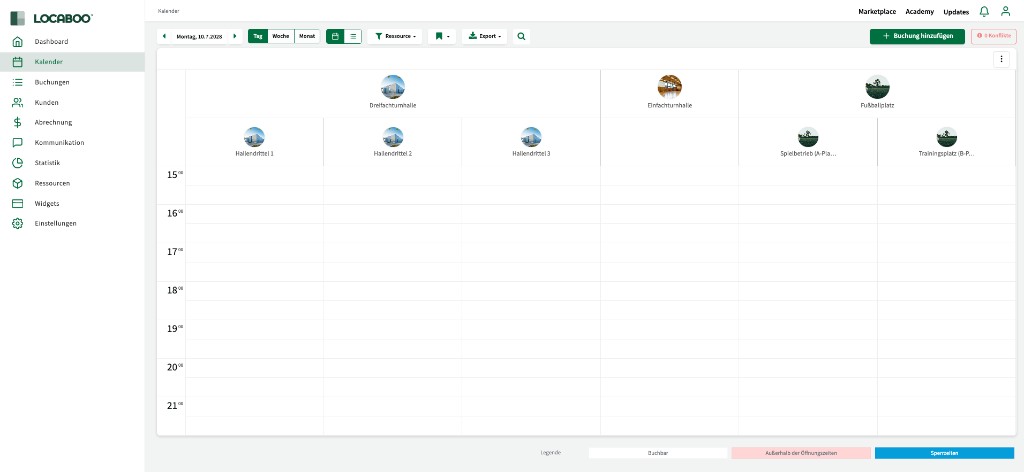Open the three-dot calendar options menu

click(1001, 59)
